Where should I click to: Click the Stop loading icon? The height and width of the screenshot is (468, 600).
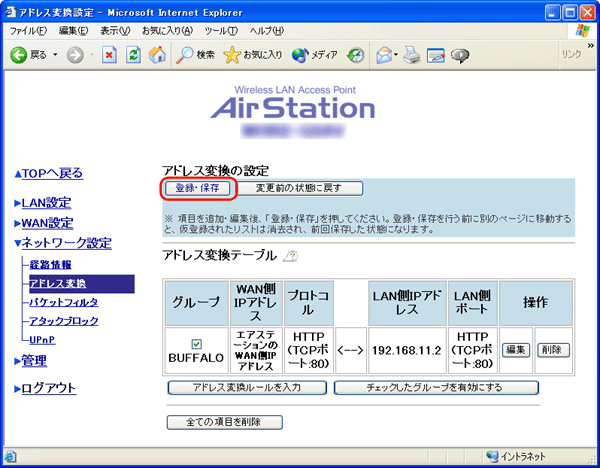pyautogui.click(x=110, y=54)
